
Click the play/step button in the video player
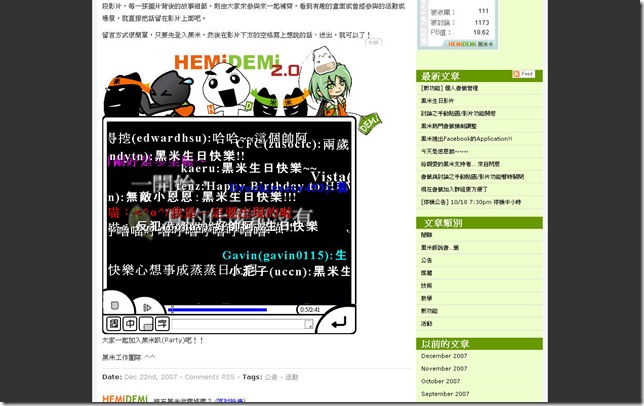[x=147, y=307]
